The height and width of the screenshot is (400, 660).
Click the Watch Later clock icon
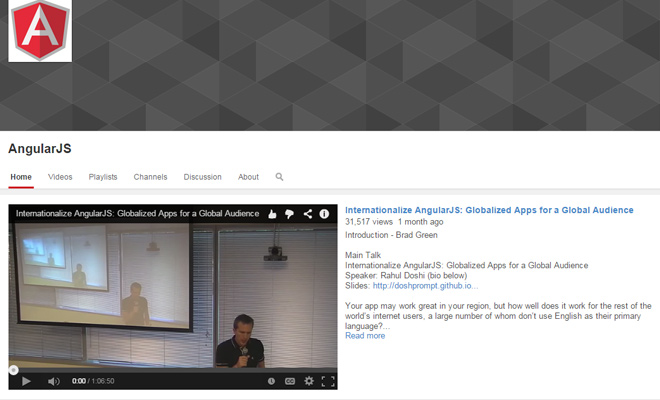click(271, 381)
